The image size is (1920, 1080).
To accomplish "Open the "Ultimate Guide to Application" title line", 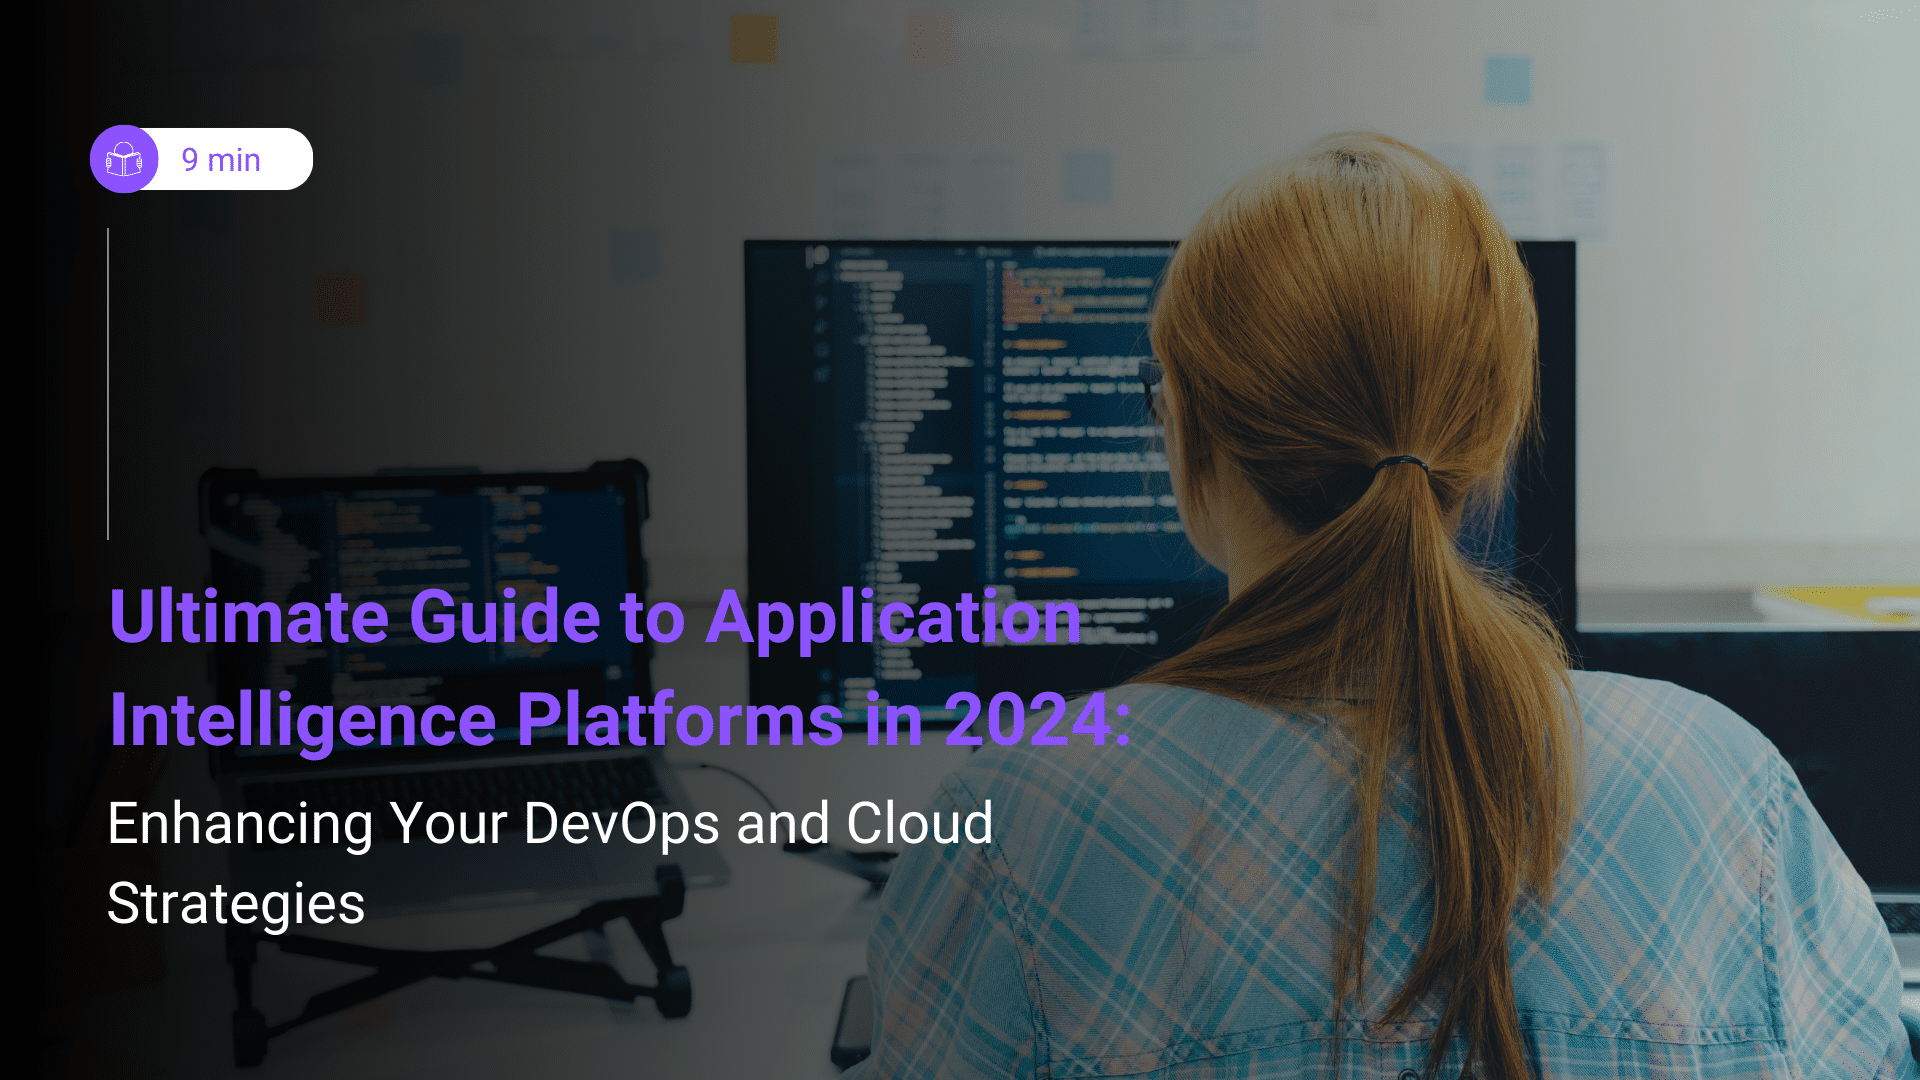I will (595, 616).
